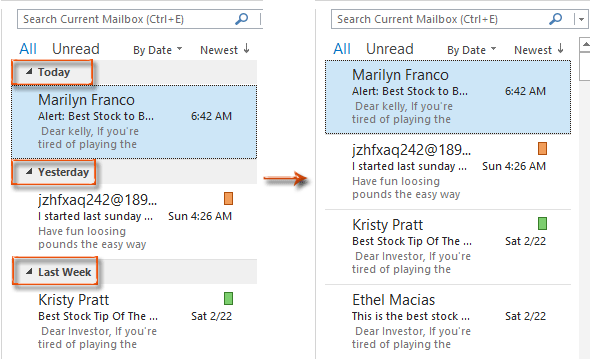Click the search magnifier icon in left mailbox
Viewport: 592px width, 362px height.
coord(241,19)
